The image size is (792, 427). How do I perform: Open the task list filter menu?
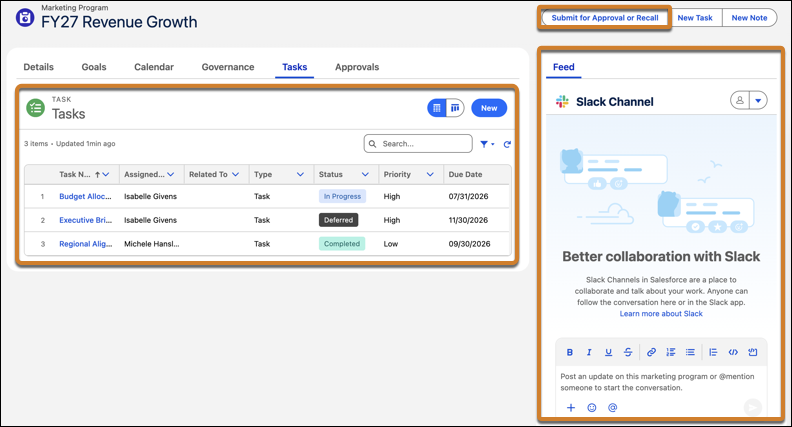click(487, 144)
